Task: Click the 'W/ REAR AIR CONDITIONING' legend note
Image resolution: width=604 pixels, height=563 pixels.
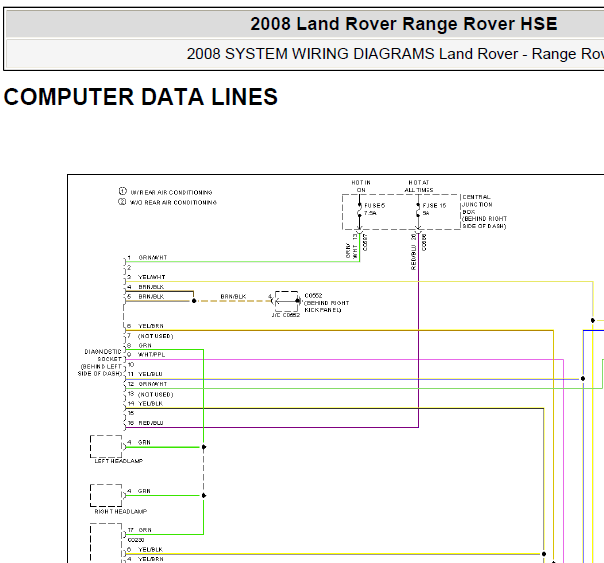Action: pyautogui.click(x=171, y=193)
